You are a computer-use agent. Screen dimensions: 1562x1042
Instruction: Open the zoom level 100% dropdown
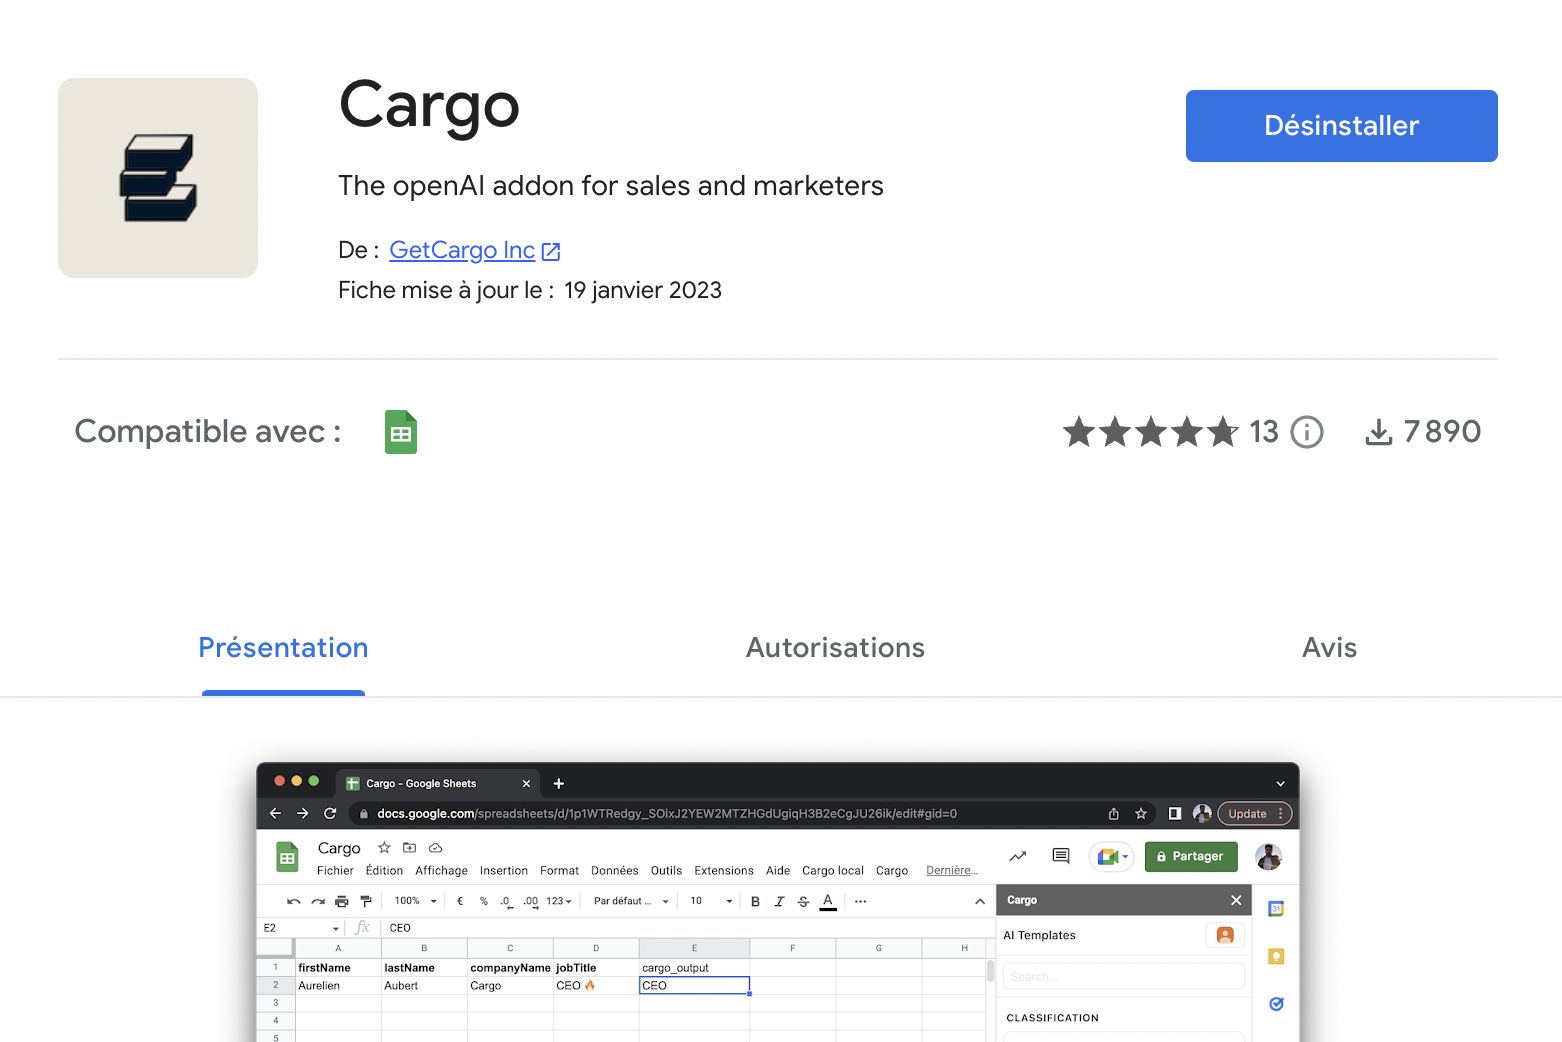(x=412, y=901)
